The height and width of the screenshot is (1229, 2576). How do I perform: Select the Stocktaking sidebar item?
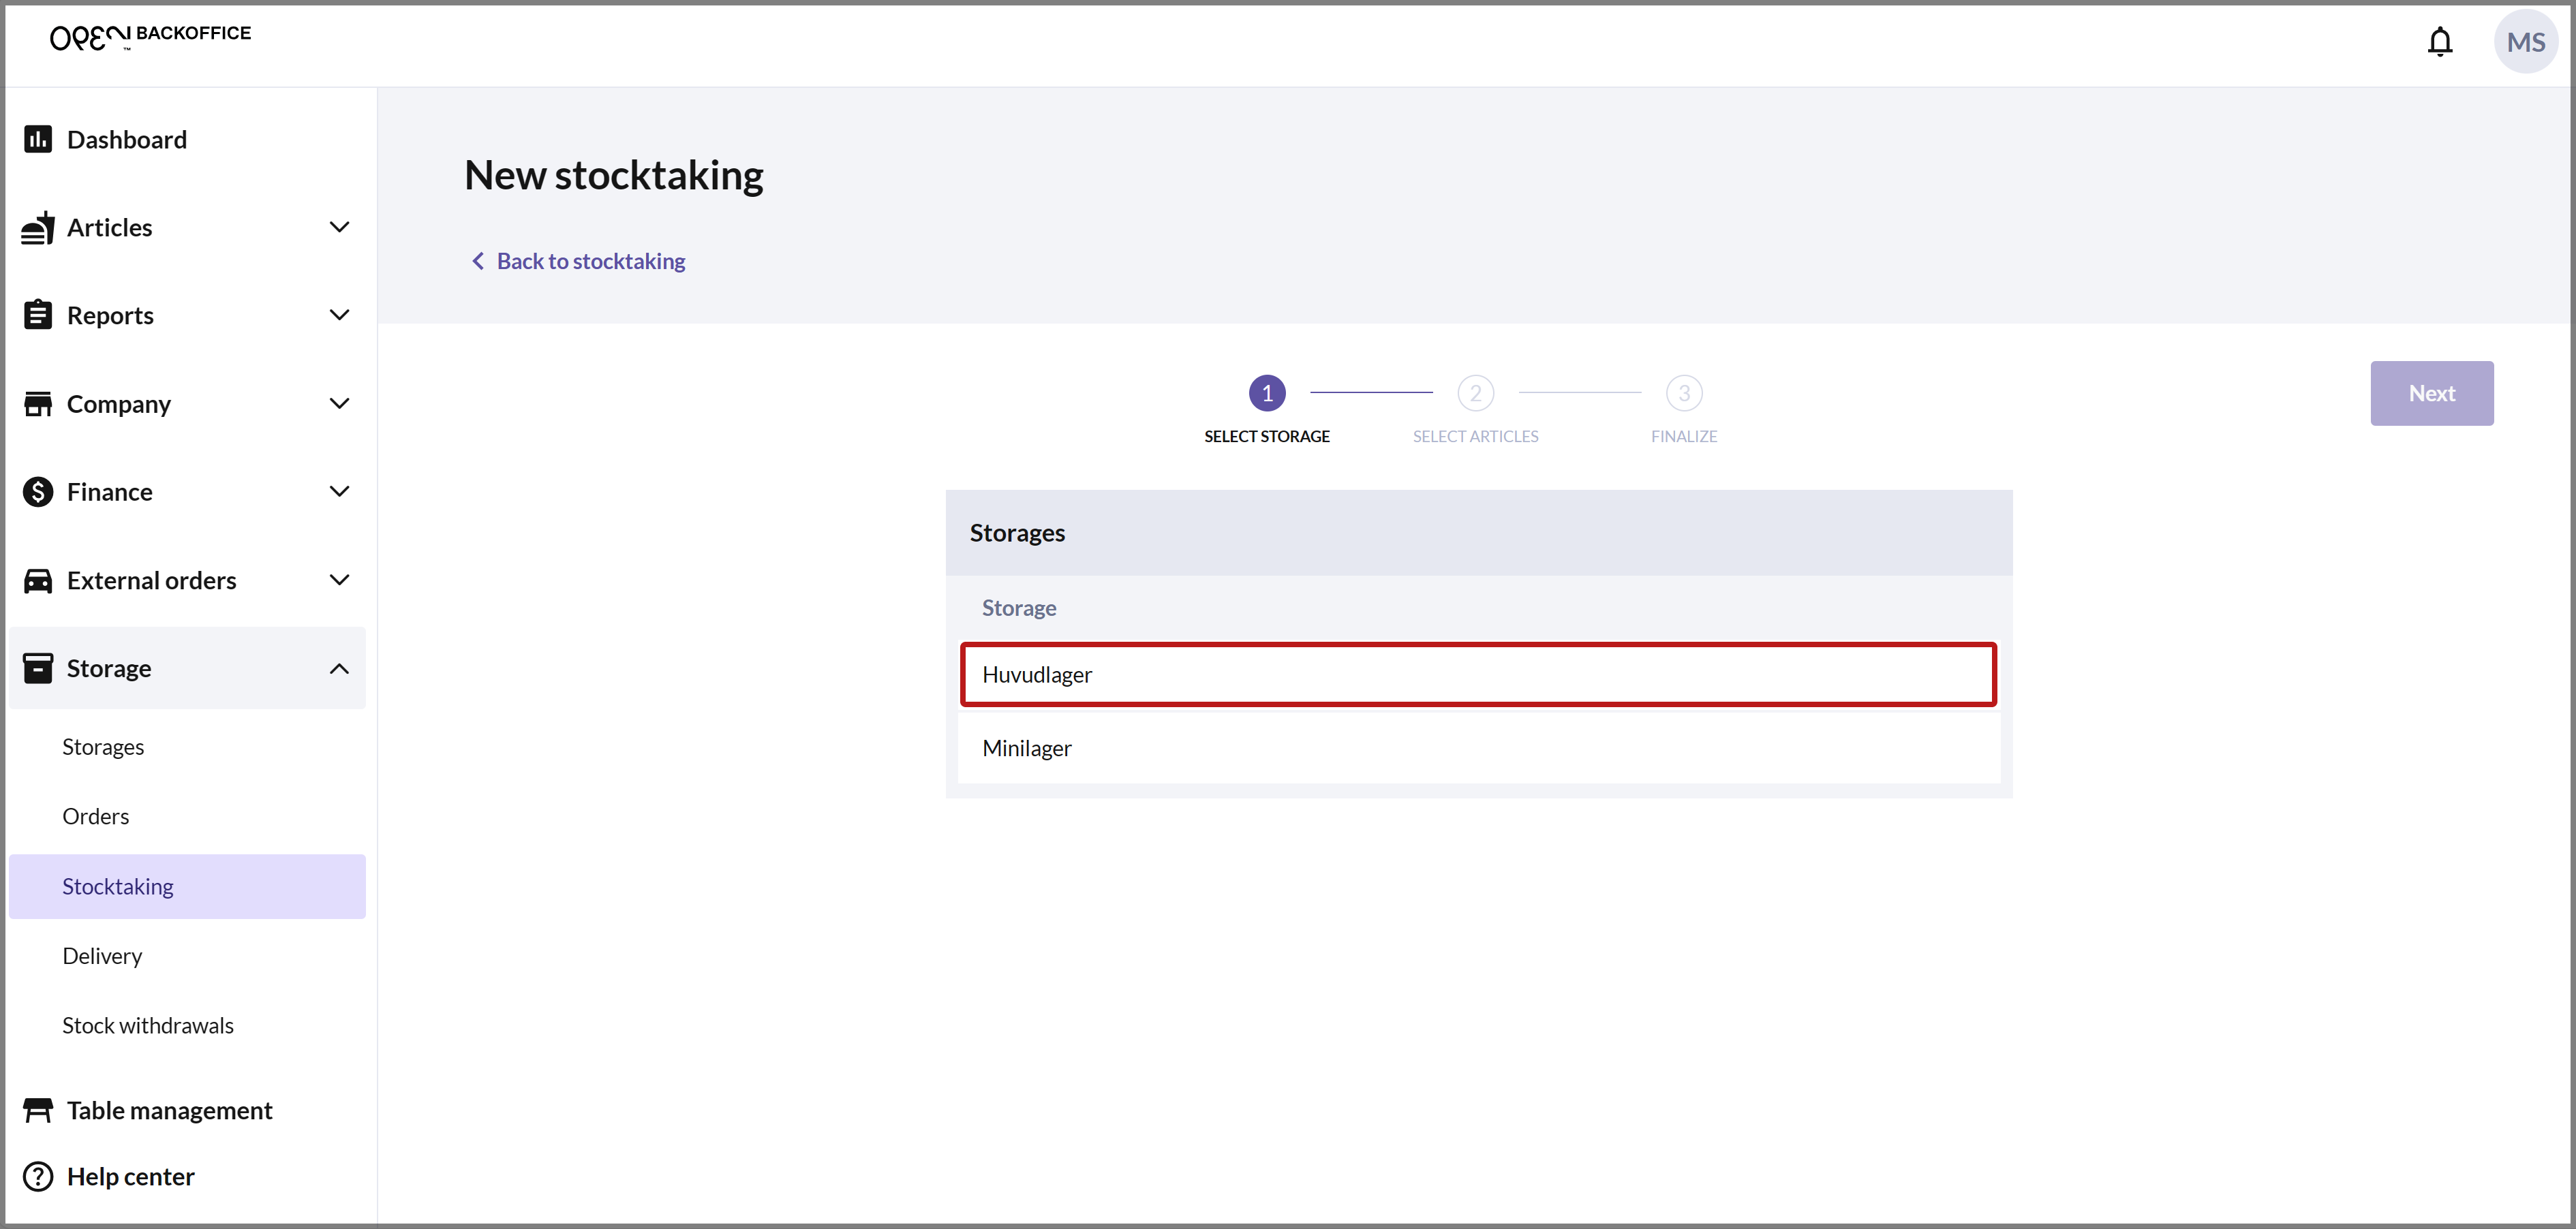187,886
